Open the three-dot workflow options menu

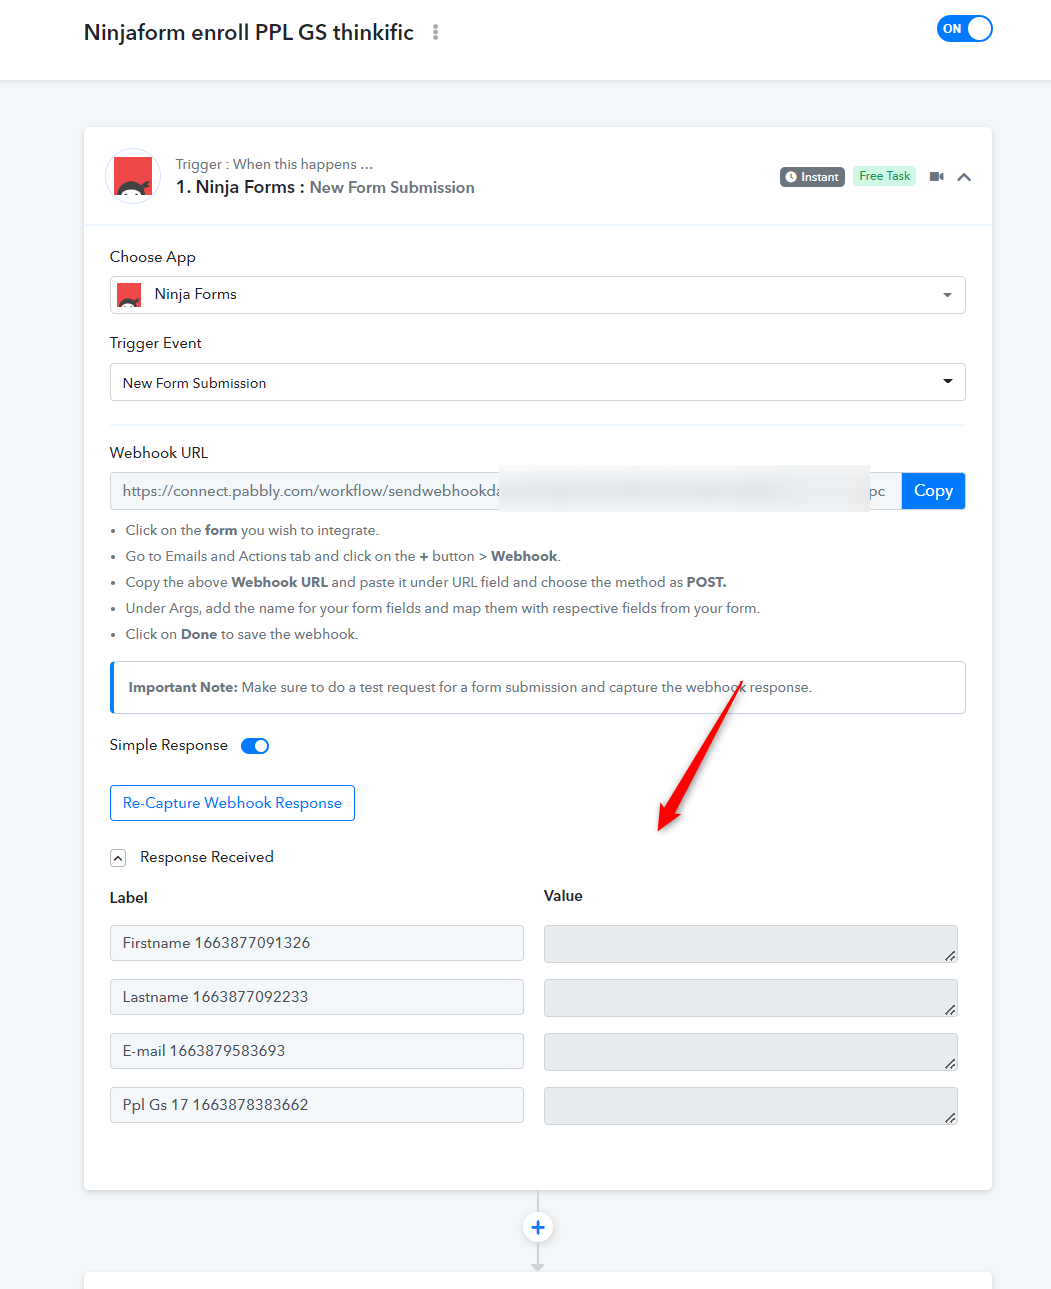point(435,32)
